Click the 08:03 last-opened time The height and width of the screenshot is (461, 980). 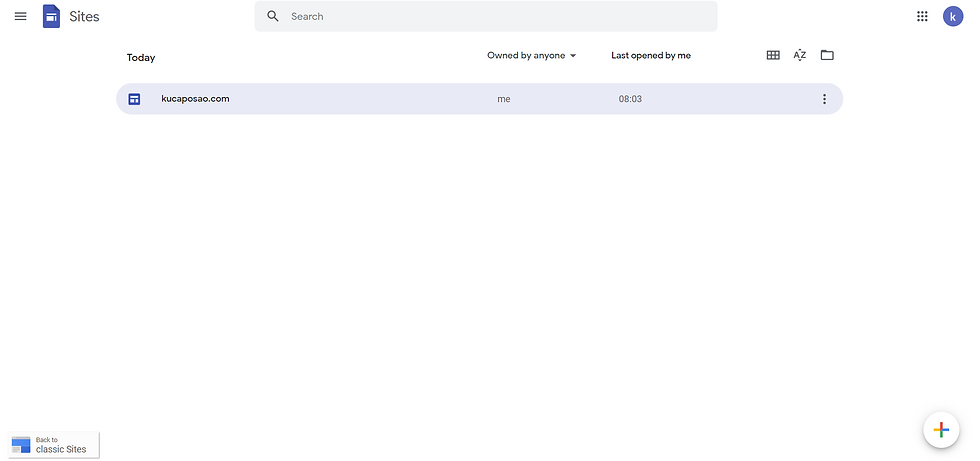click(630, 99)
